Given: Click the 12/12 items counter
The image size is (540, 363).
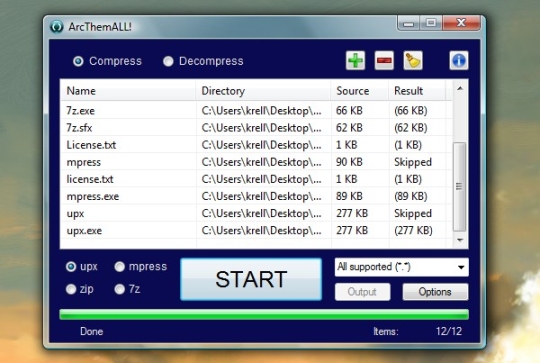Looking at the screenshot, I should coord(449,331).
